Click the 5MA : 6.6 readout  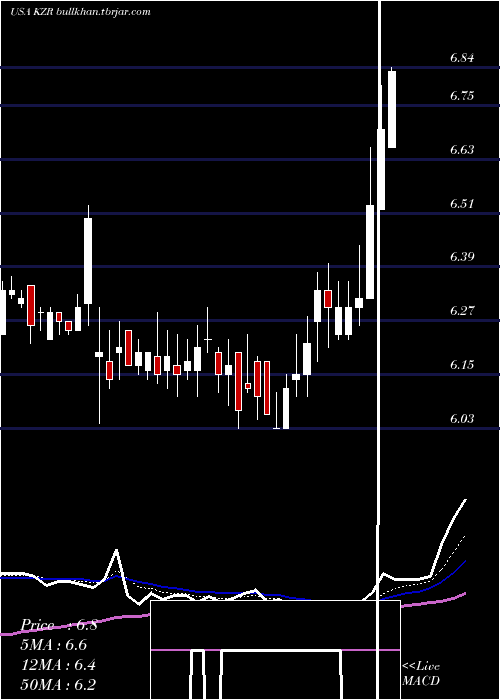click(x=54, y=645)
